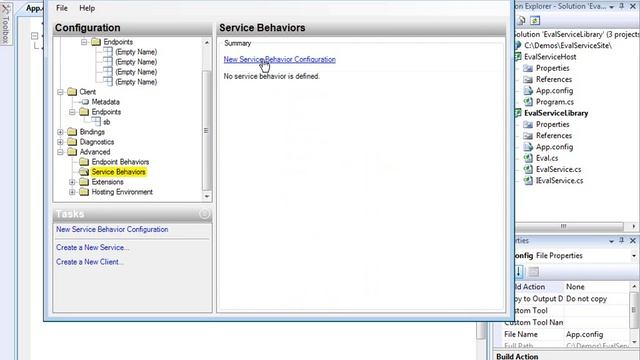Click the Solution Explorer refresh toolbar icon
Viewport: 640px width, 360px height.
coord(535,20)
